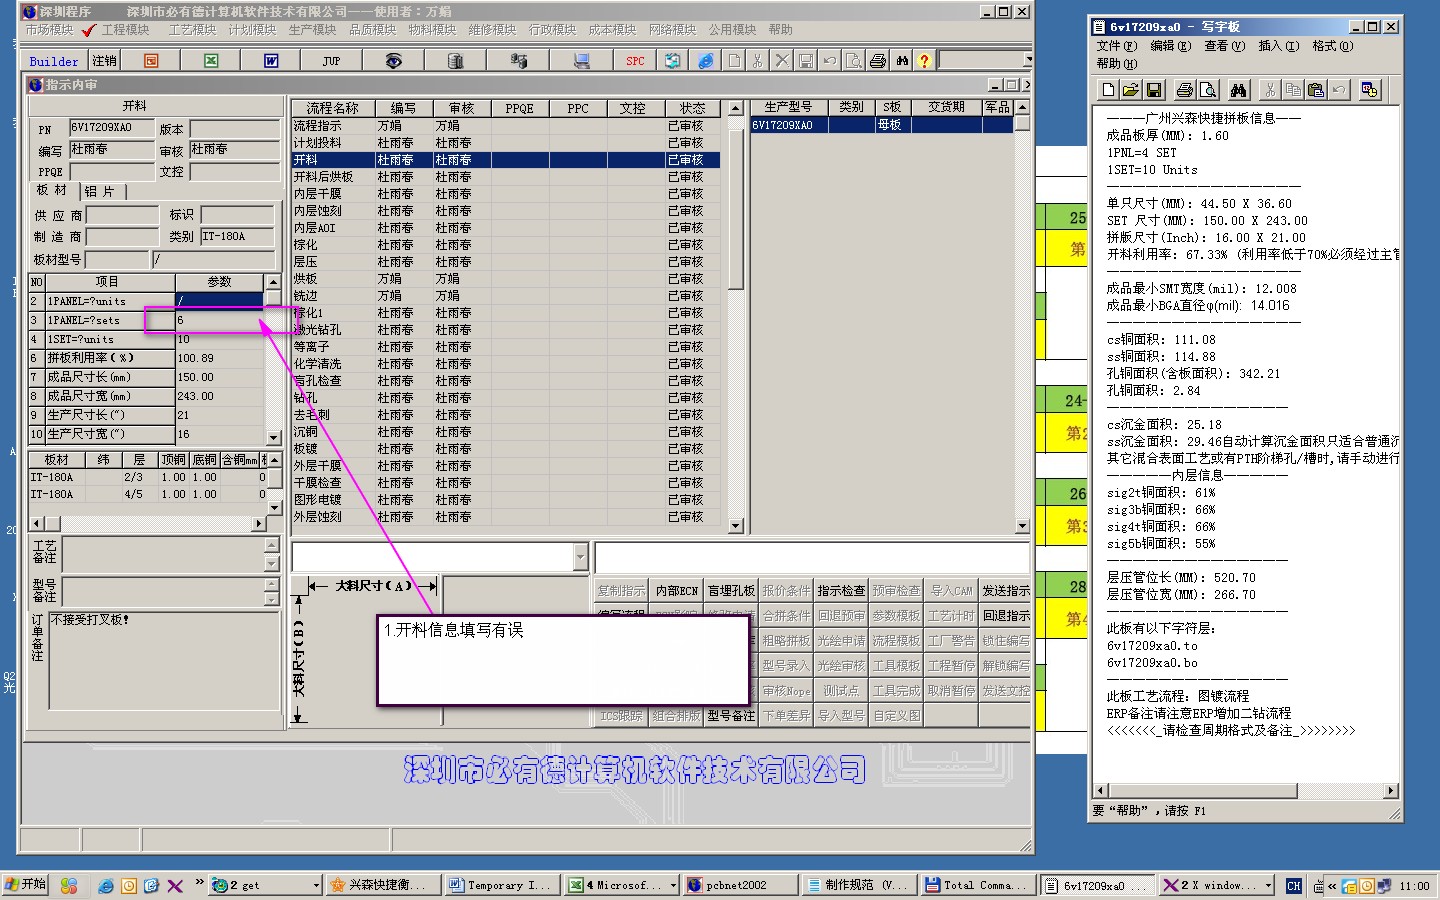The height and width of the screenshot is (900, 1440).
Task: Click the Word icon in main toolbar
Action: tap(271, 61)
